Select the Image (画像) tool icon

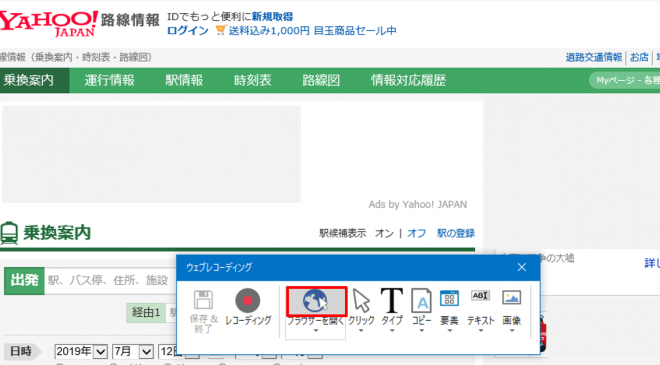pos(511,298)
